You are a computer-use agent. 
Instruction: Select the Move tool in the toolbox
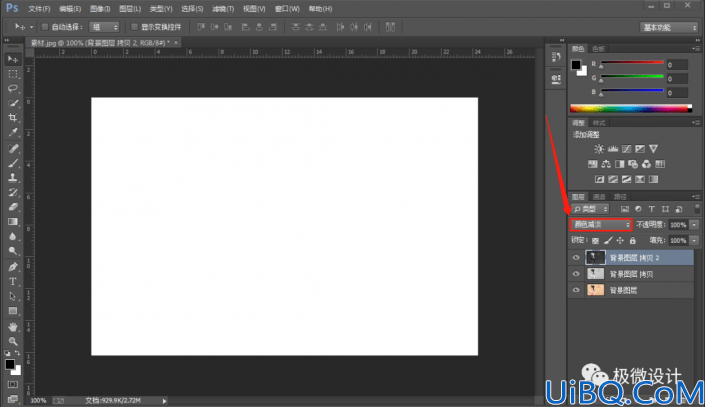(13, 59)
